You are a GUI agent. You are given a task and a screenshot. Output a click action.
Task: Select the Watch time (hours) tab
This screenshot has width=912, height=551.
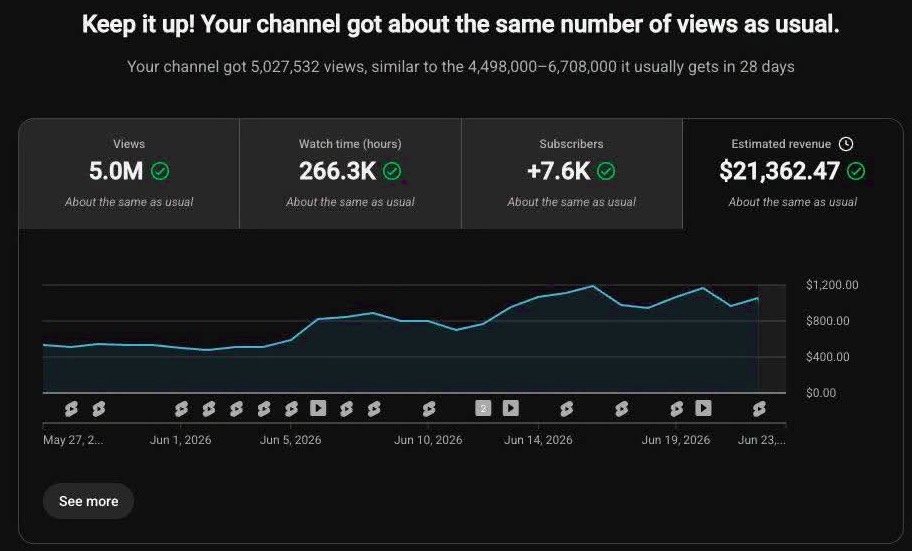350,173
